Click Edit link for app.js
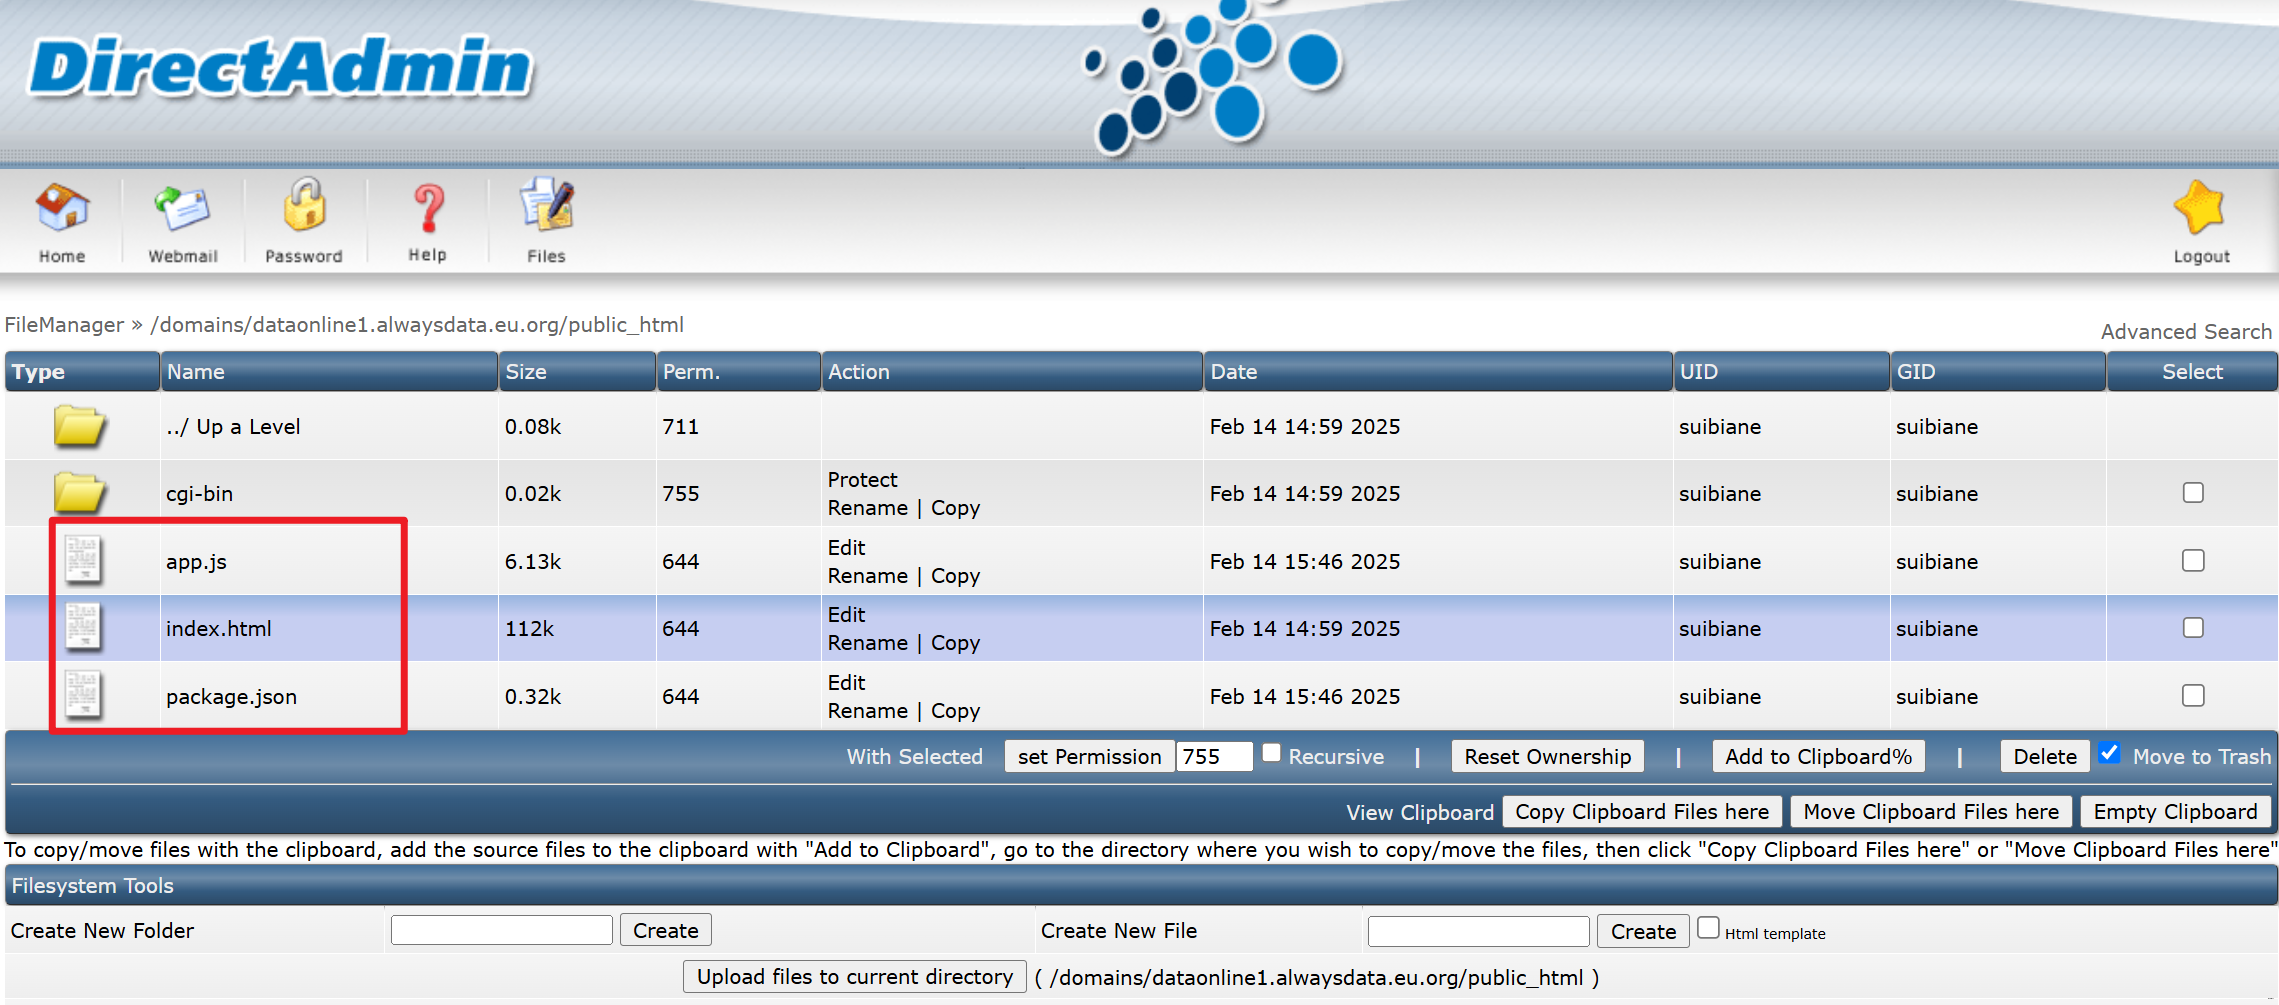 pos(846,548)
